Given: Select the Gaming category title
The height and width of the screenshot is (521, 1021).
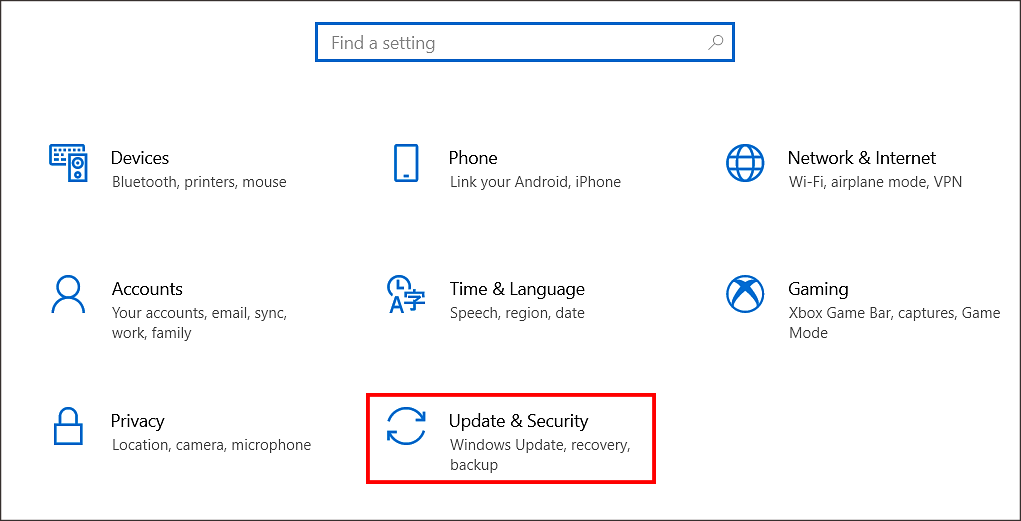Looking at the screenshot, I should point(818,289).
